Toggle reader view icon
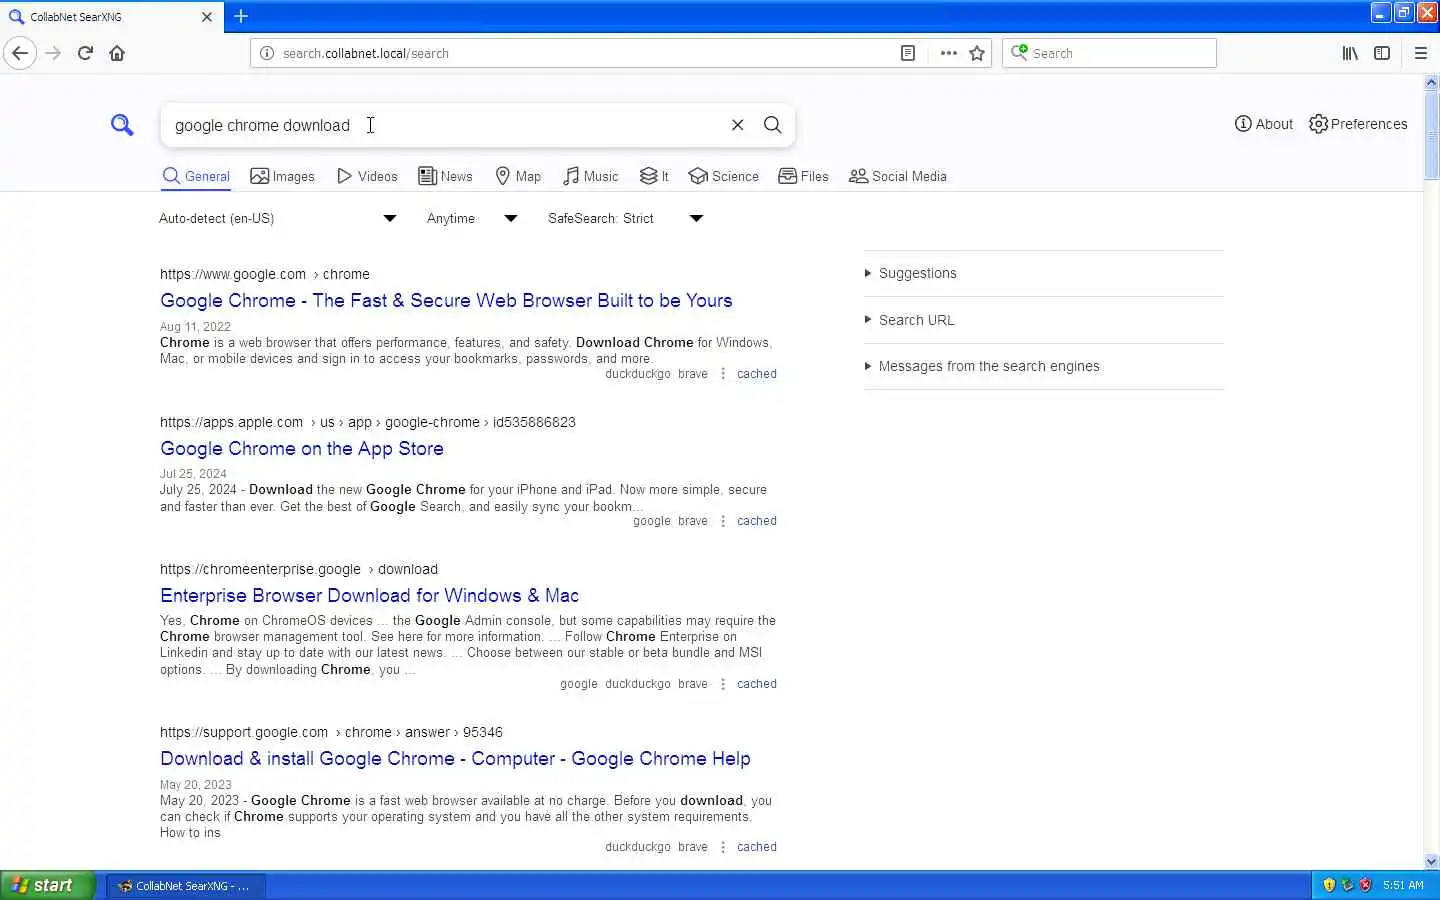The width and height of the screenshot is (1440, 900). (908, 53)
